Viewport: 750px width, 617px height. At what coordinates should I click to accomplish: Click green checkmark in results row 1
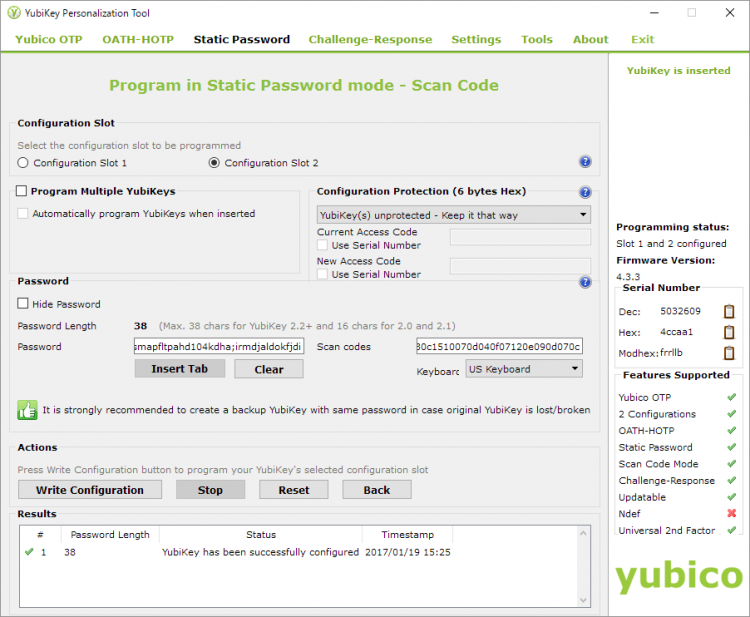[29, 552]
